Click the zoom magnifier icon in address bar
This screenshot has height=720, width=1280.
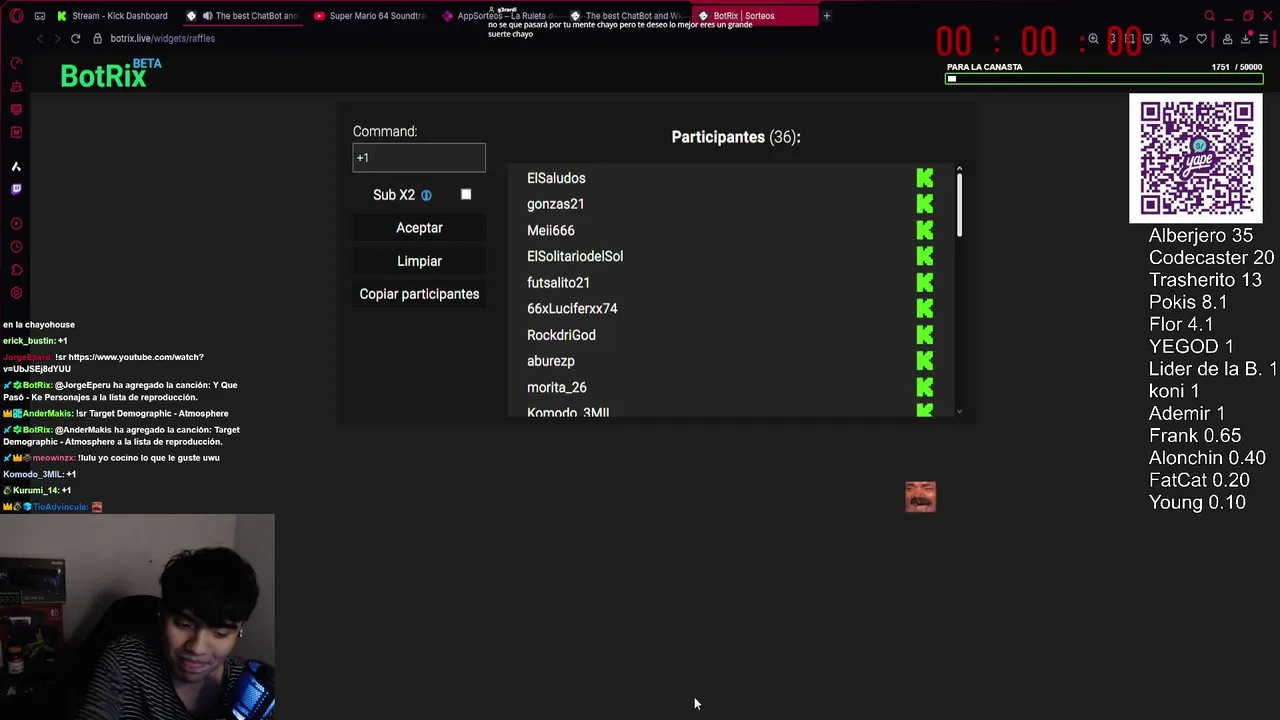coord(1093,39)
